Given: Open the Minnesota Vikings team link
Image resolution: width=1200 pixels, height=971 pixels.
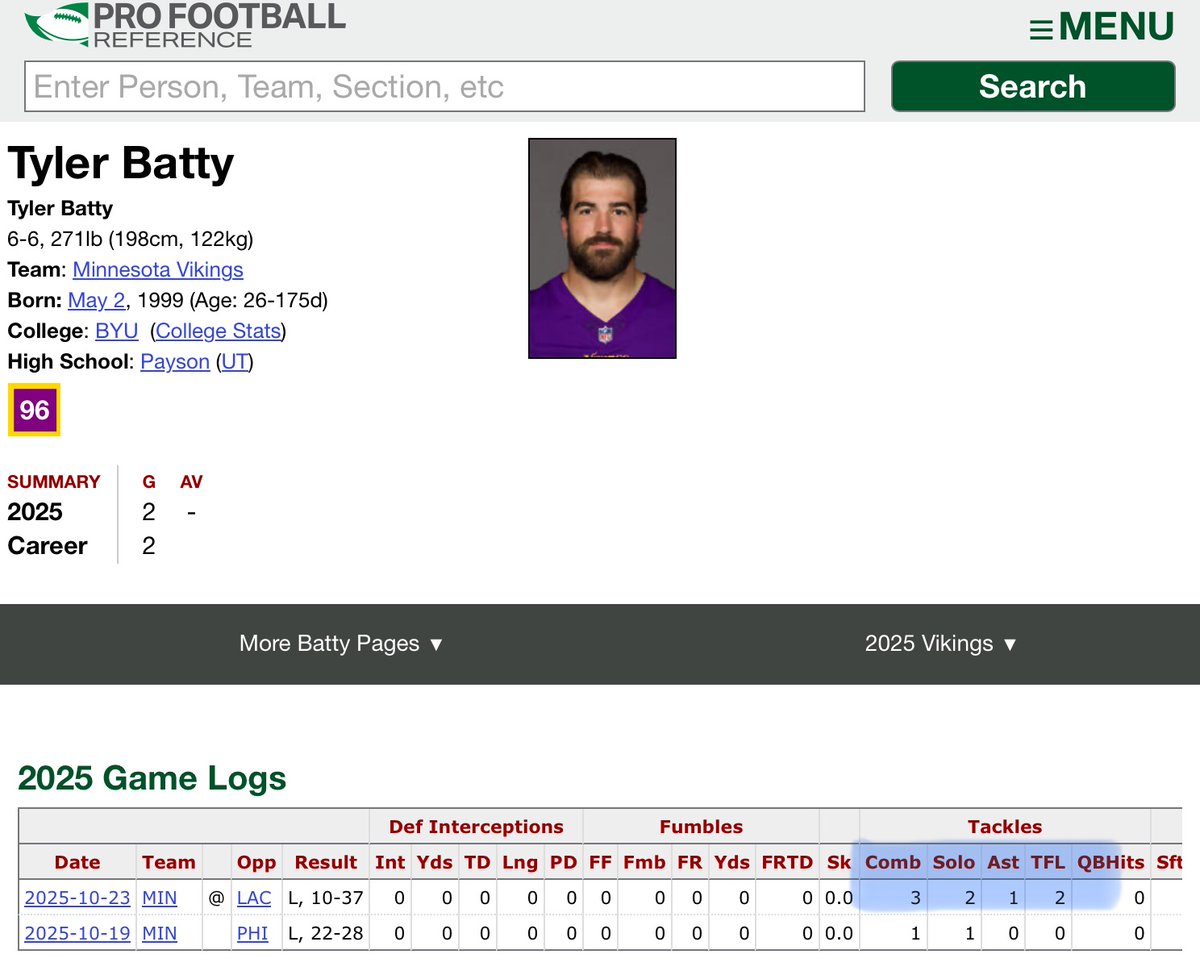Looking at the screenshot, I should [158, 270].
